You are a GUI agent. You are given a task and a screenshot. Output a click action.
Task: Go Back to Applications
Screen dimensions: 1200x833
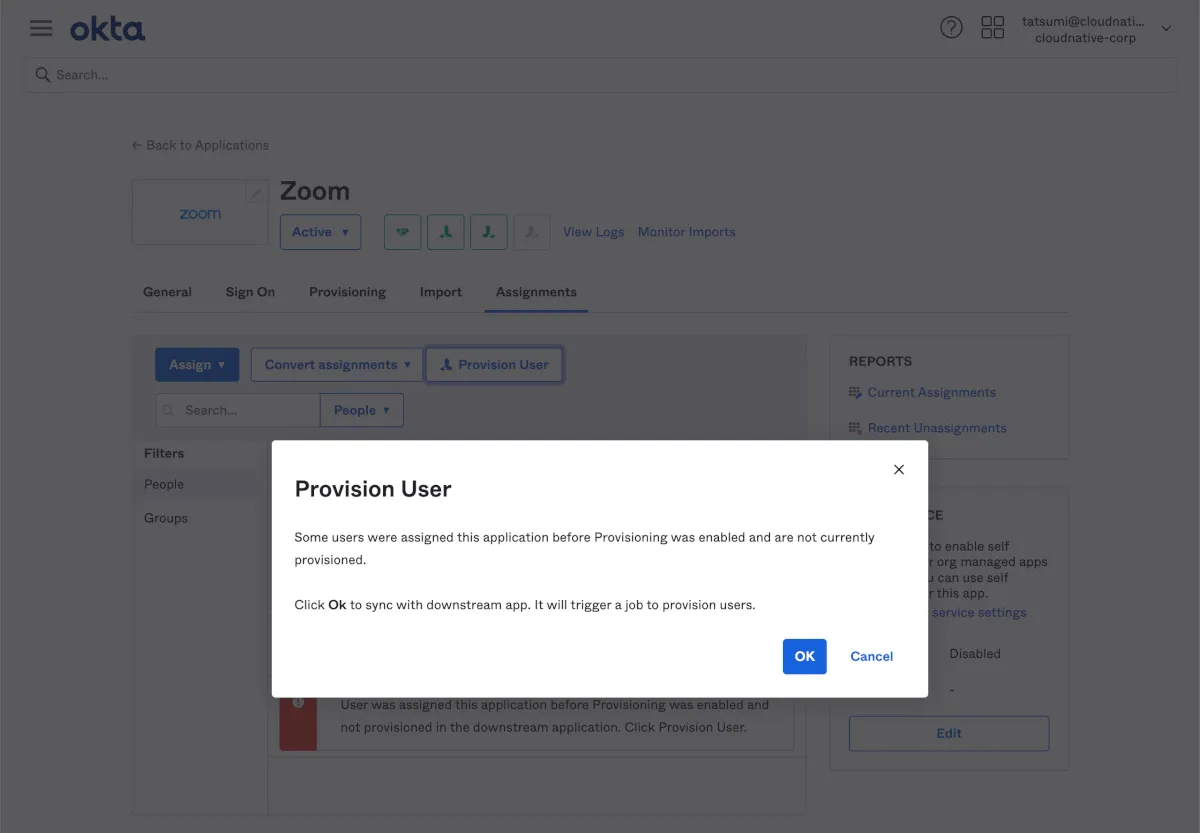tap(200, 145)
